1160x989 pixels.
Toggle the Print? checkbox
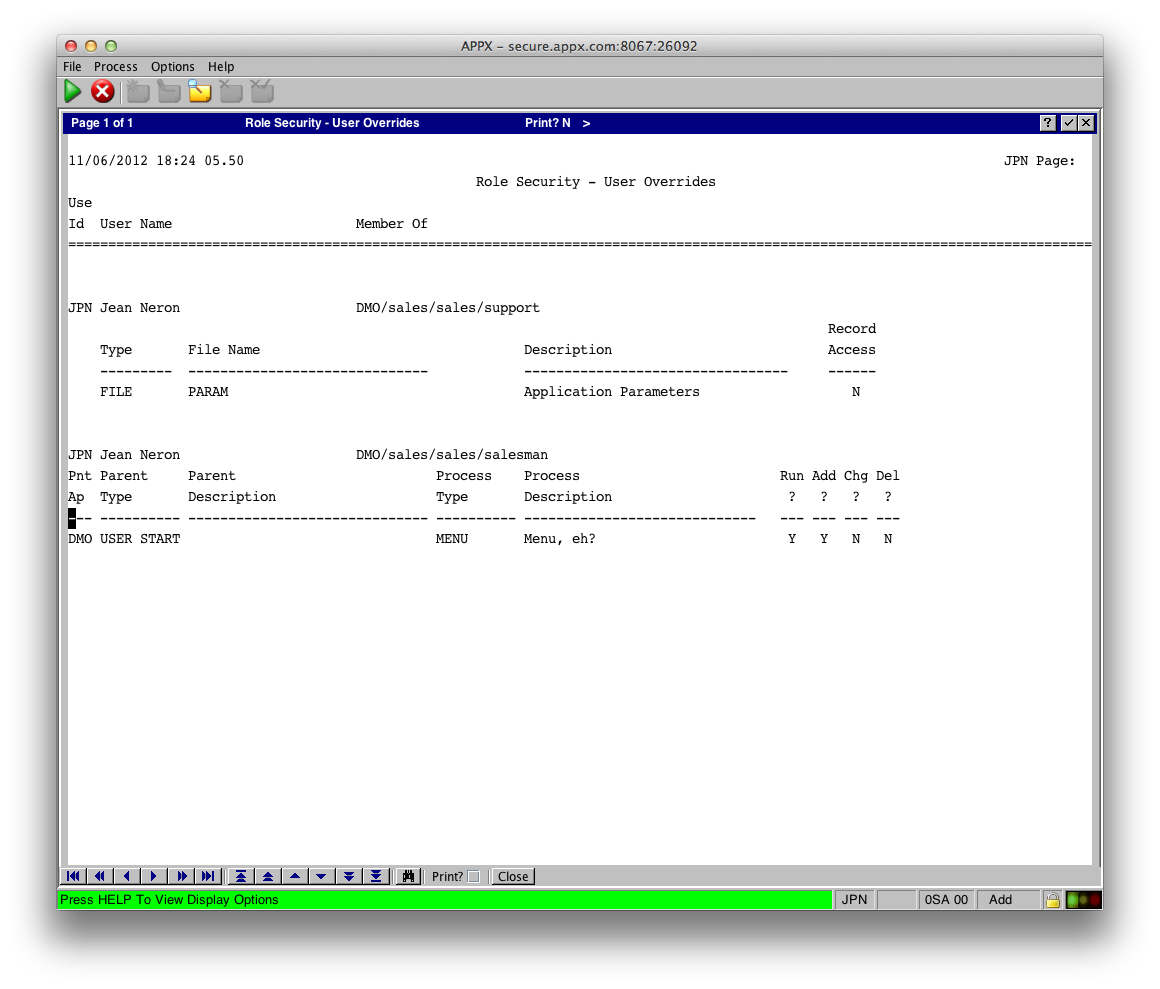pos(473,877)
